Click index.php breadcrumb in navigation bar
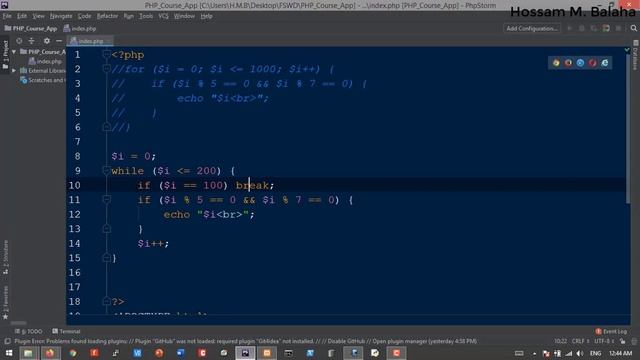Viewport: 640px width, 360px height. (80, 29)
